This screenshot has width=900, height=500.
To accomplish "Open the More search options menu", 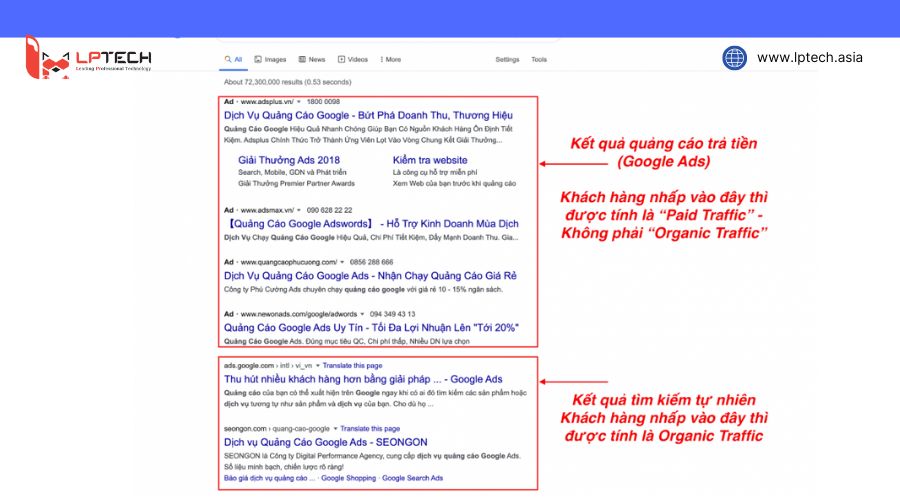I will coord(390,59).
